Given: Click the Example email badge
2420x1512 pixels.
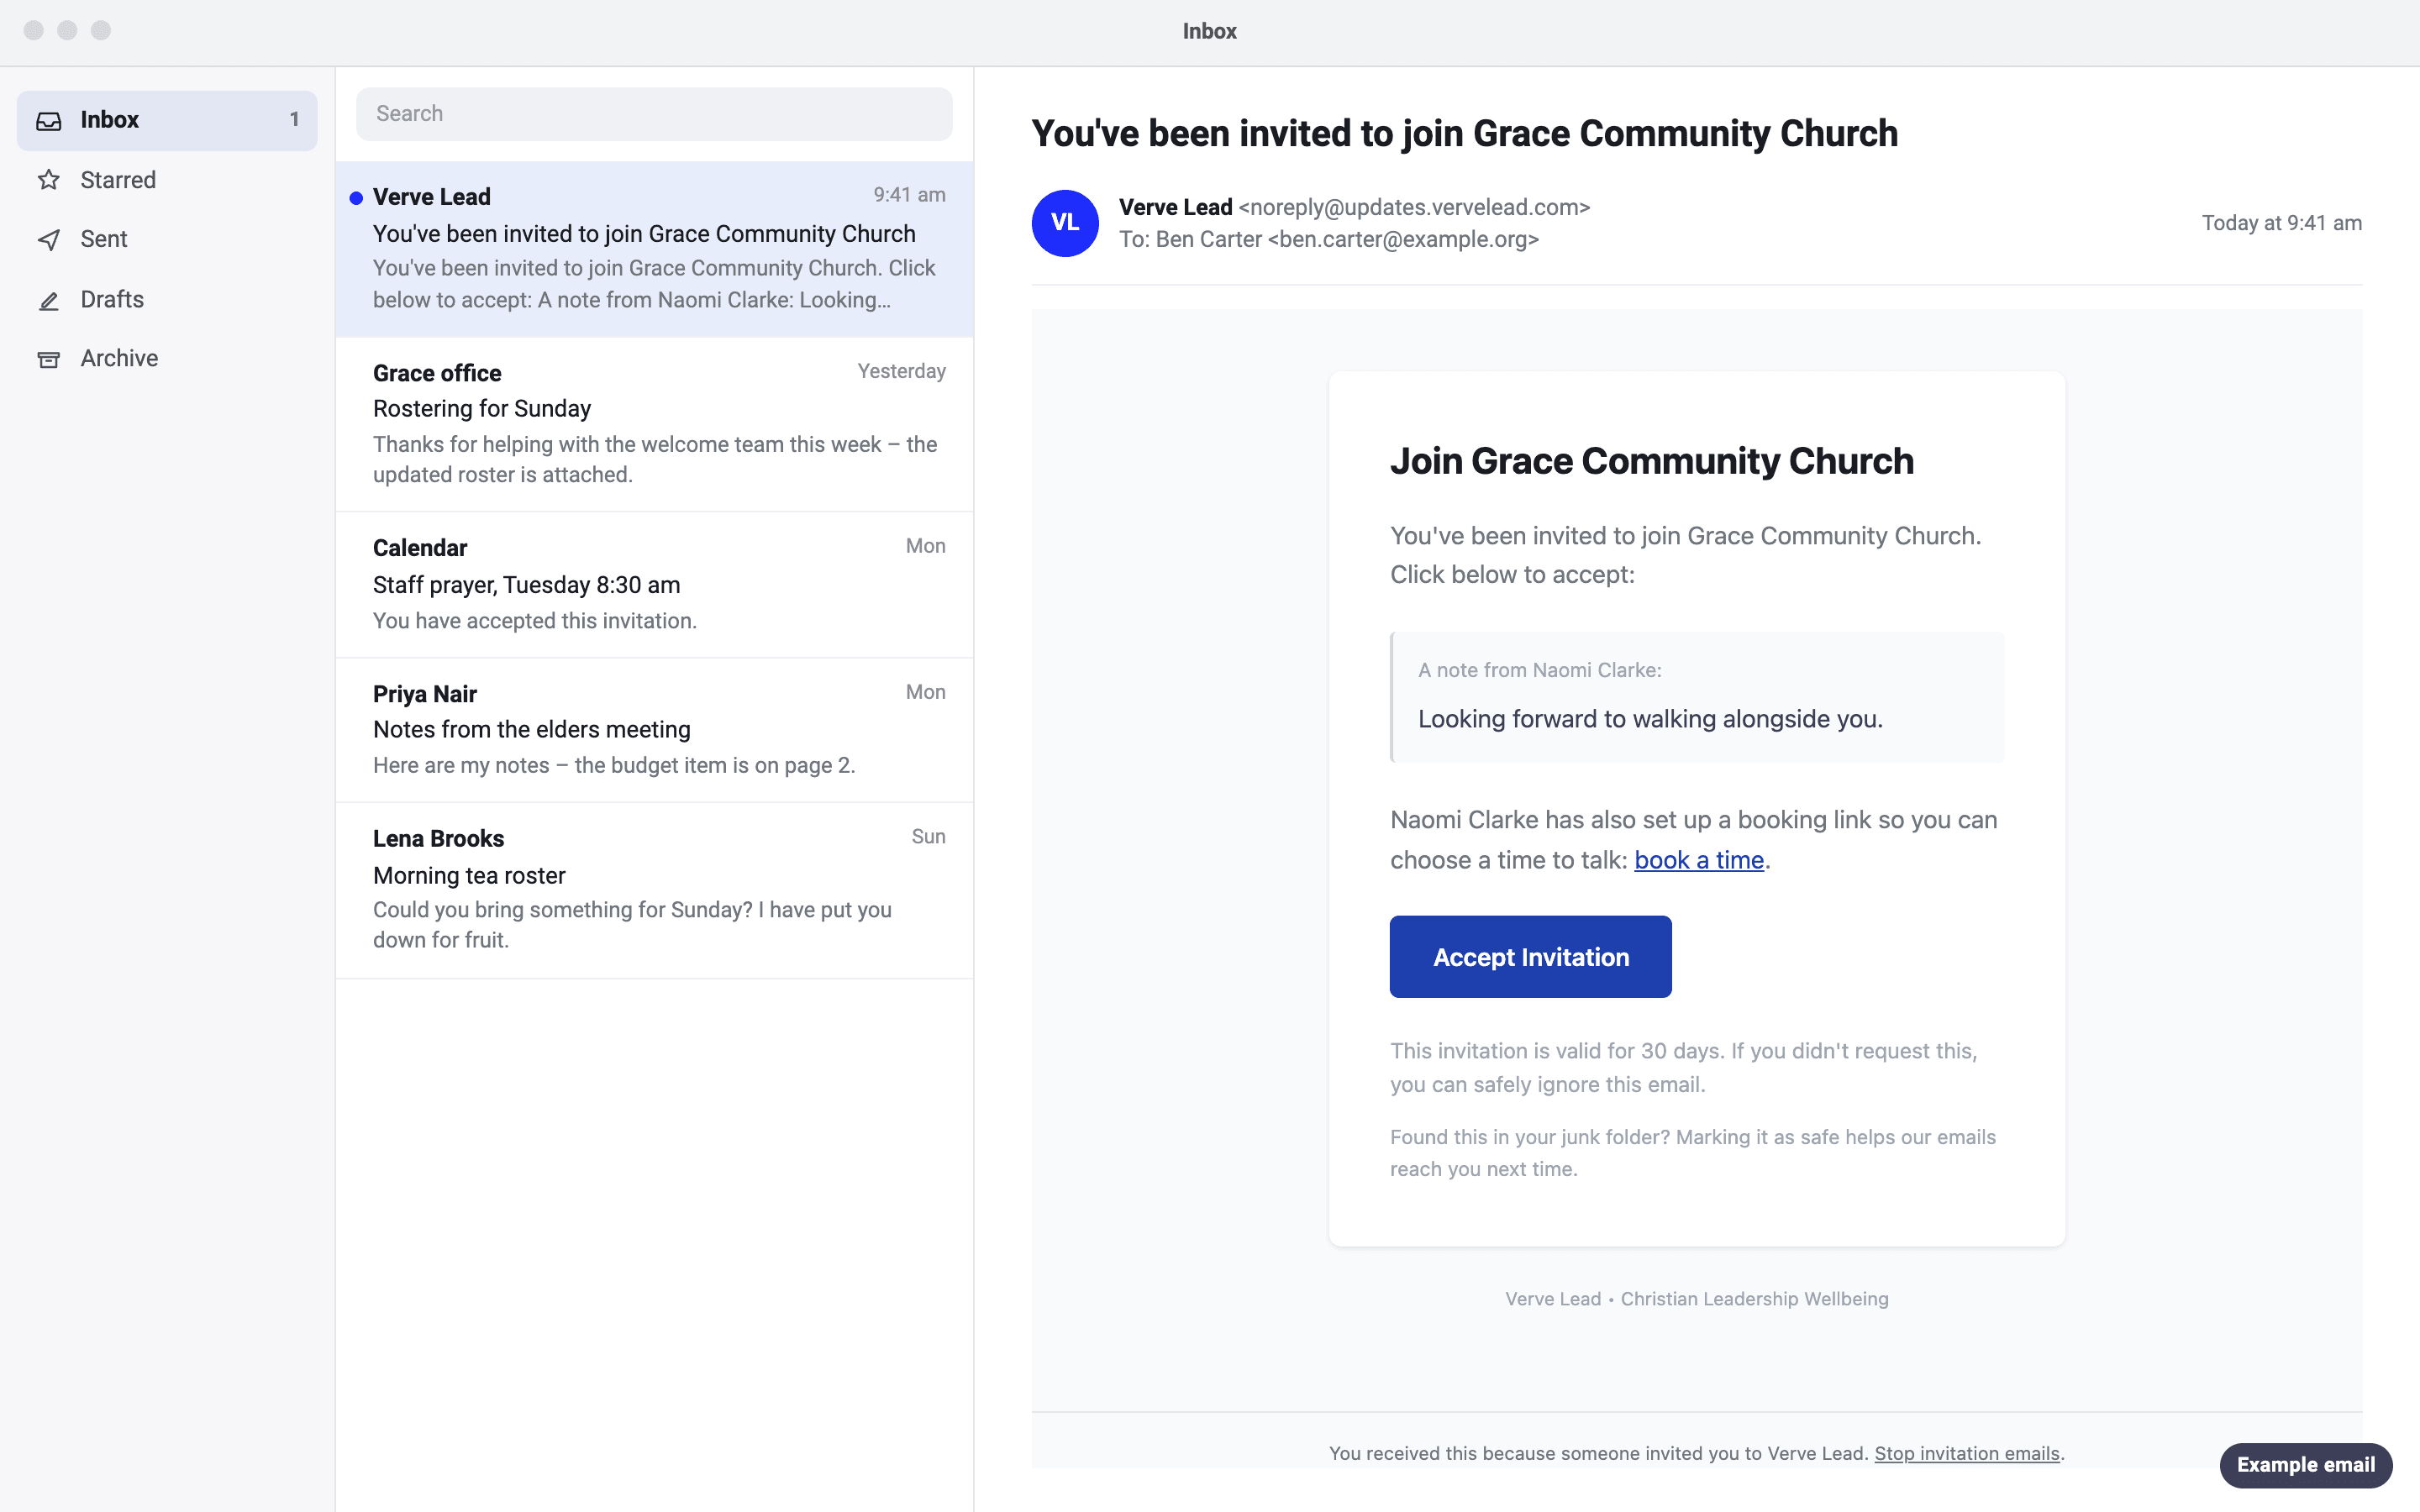Looking at the screenshot, I should pos(2305,1465).
